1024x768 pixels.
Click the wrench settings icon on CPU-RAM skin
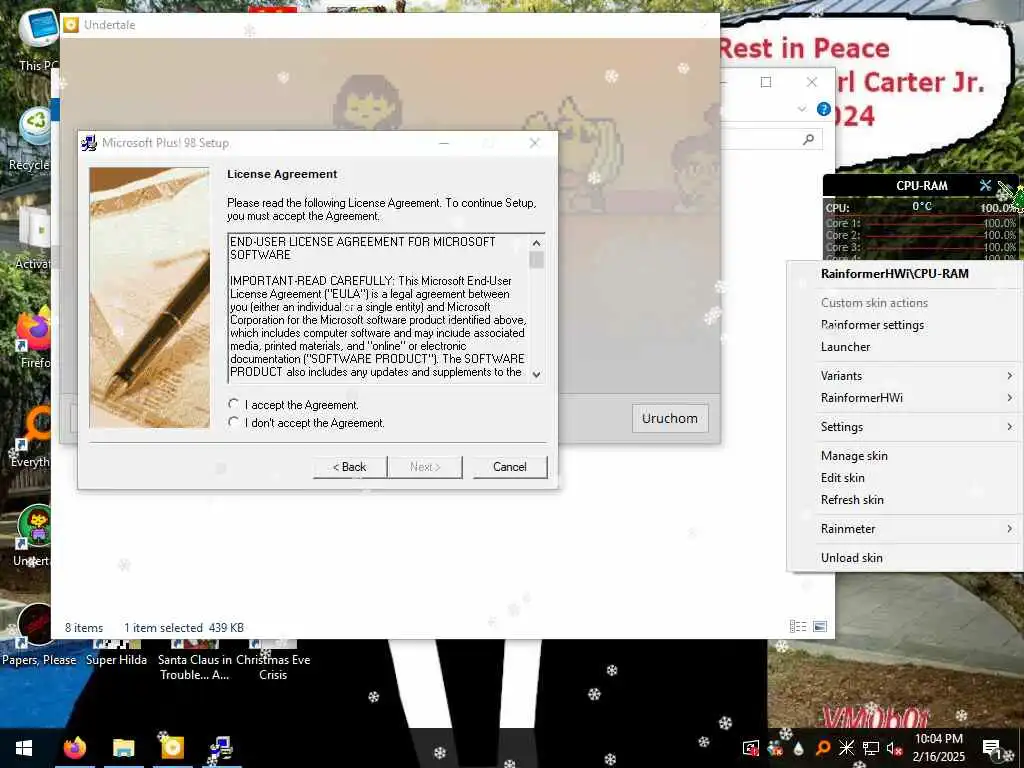point(985,185)
